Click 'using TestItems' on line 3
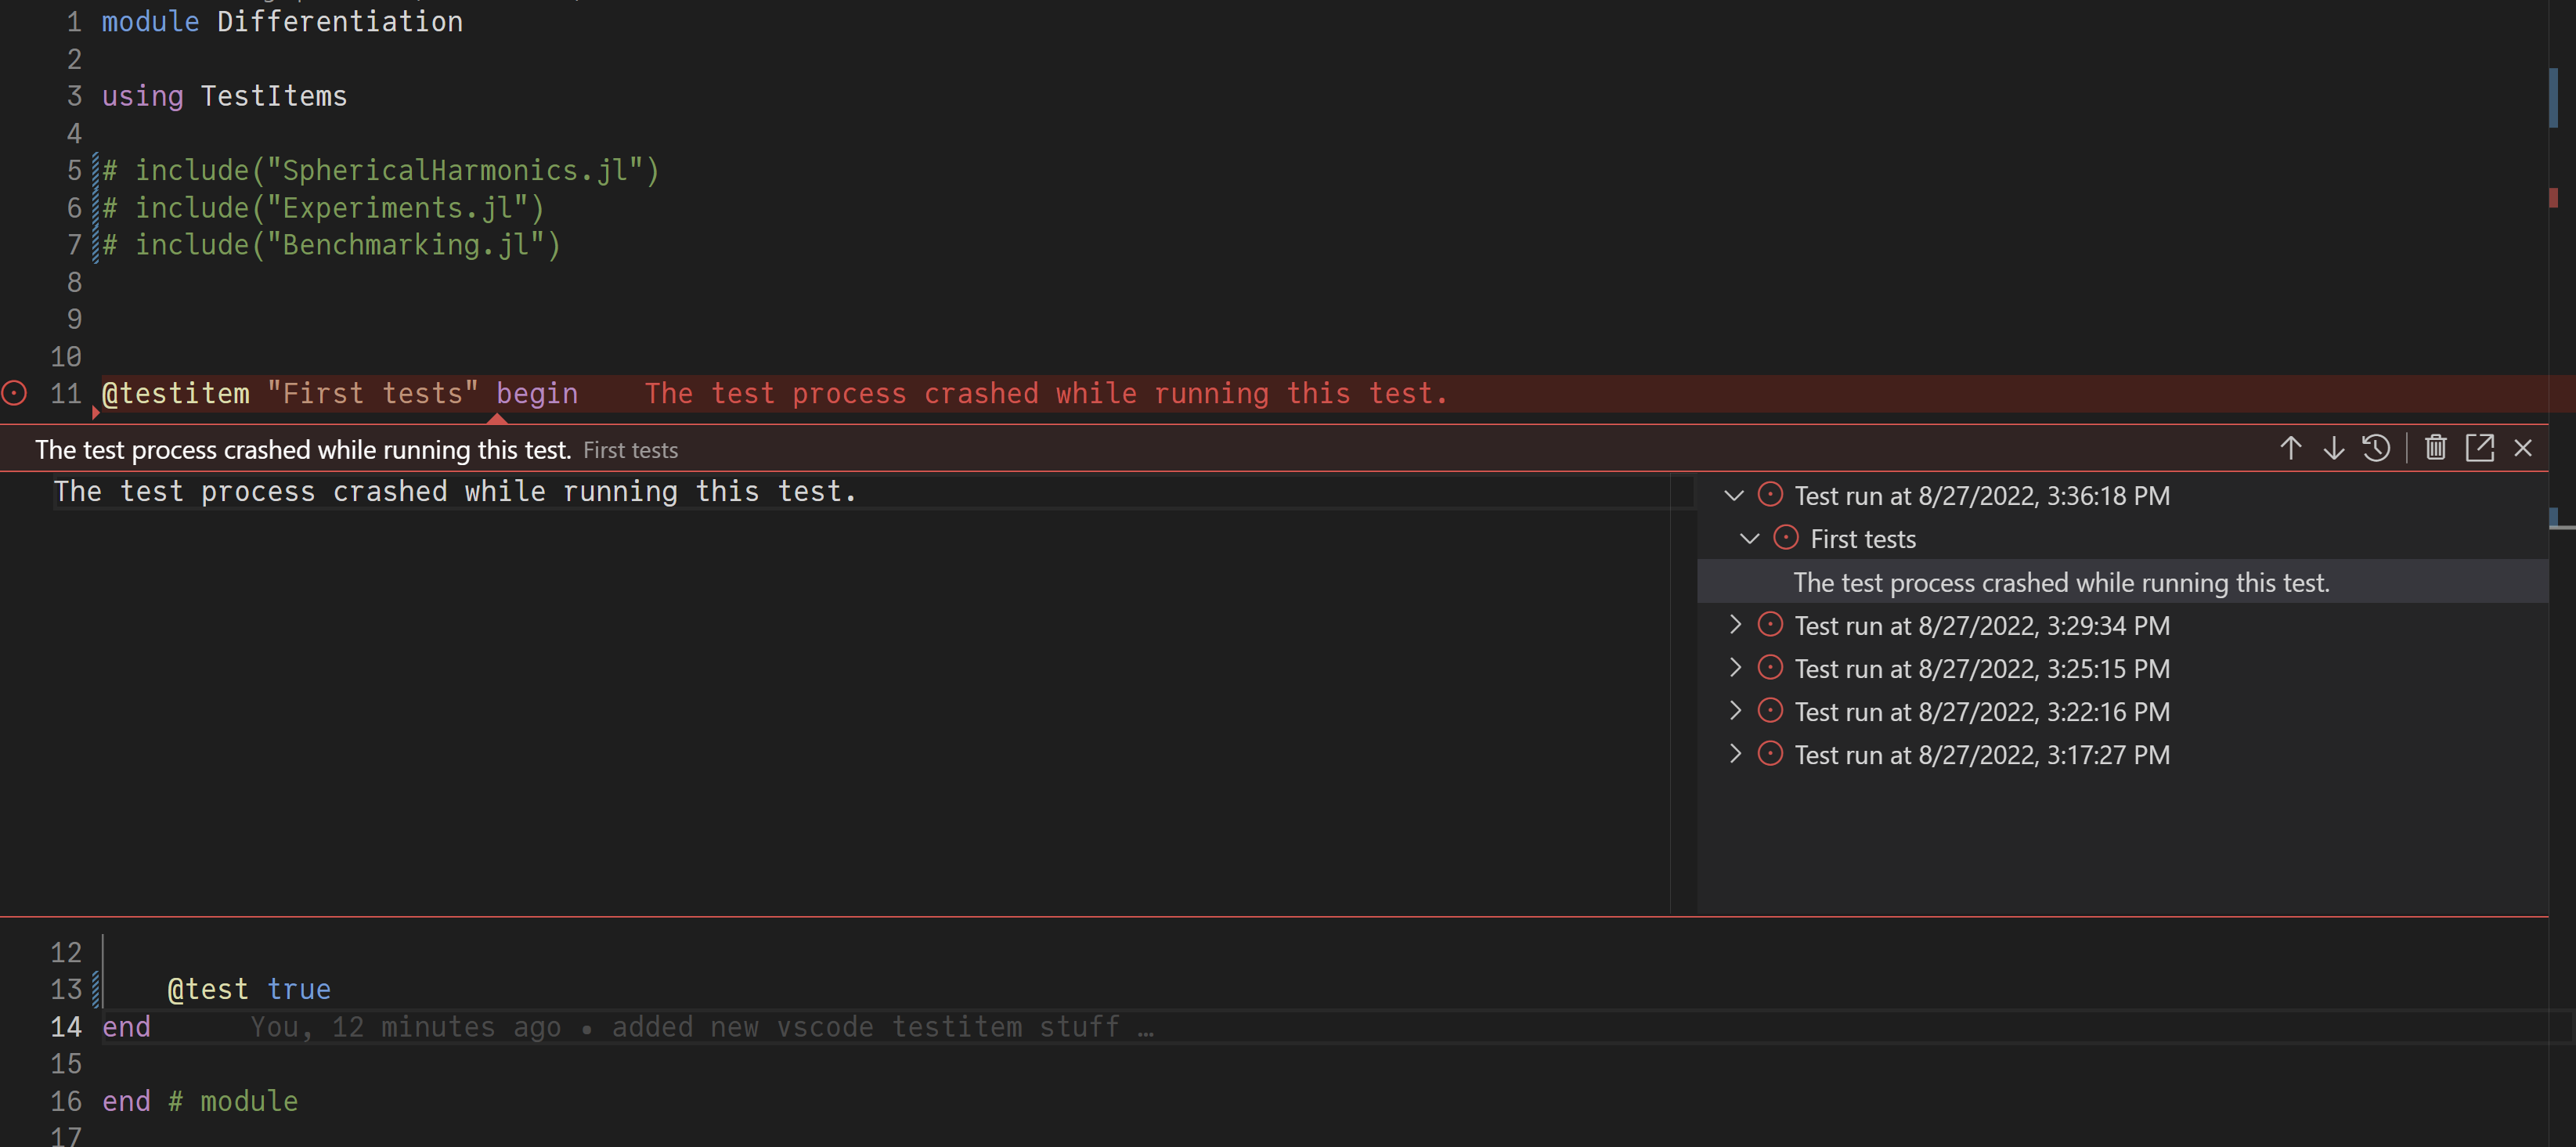Viewport: 2576px width, 1147px height. point(224,96)
